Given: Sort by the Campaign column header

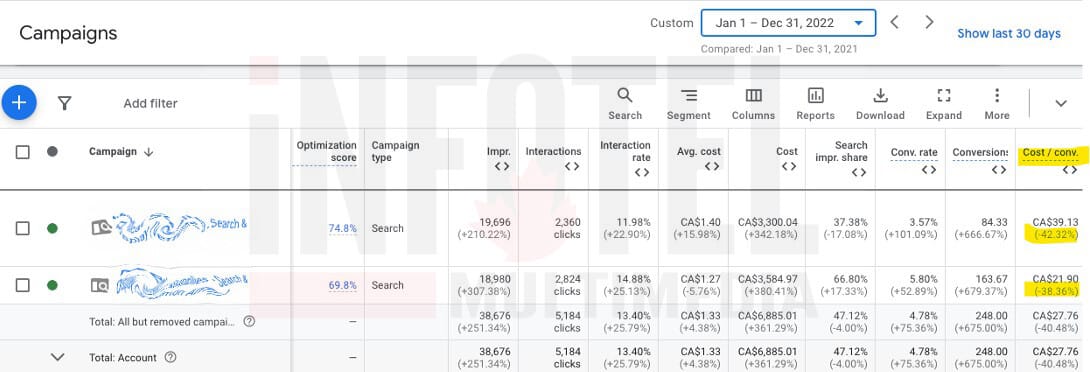Looking at the screenshot, I should click(x=113, y=152).
